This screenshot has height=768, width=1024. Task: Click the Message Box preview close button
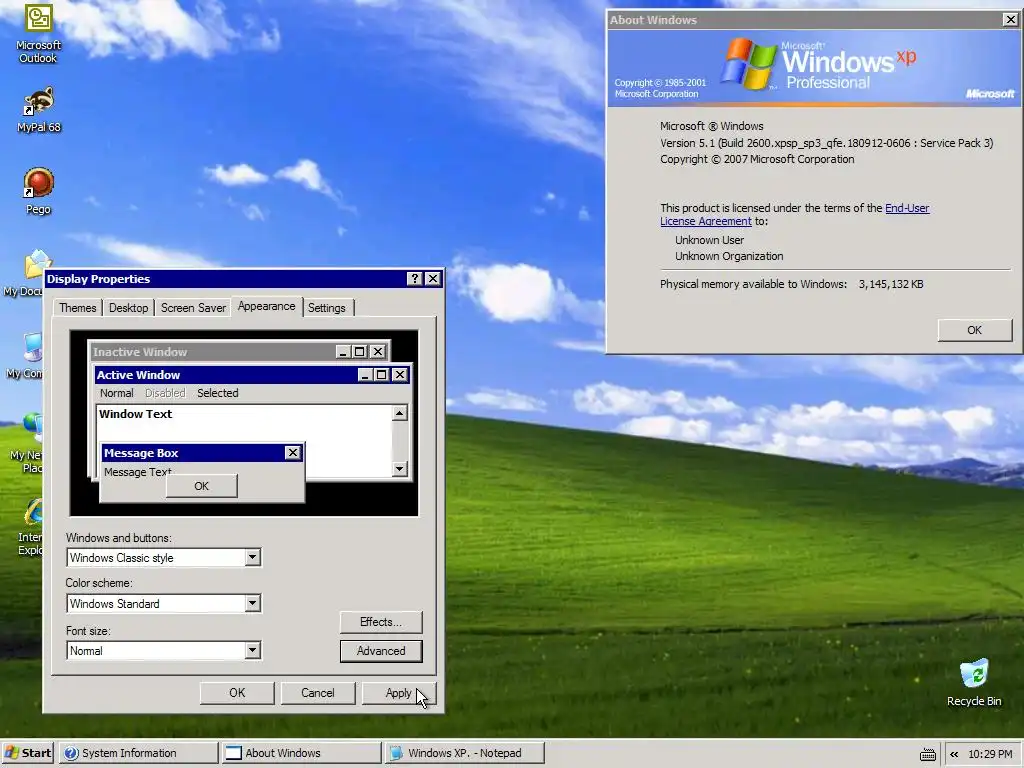tap(293, 453)
